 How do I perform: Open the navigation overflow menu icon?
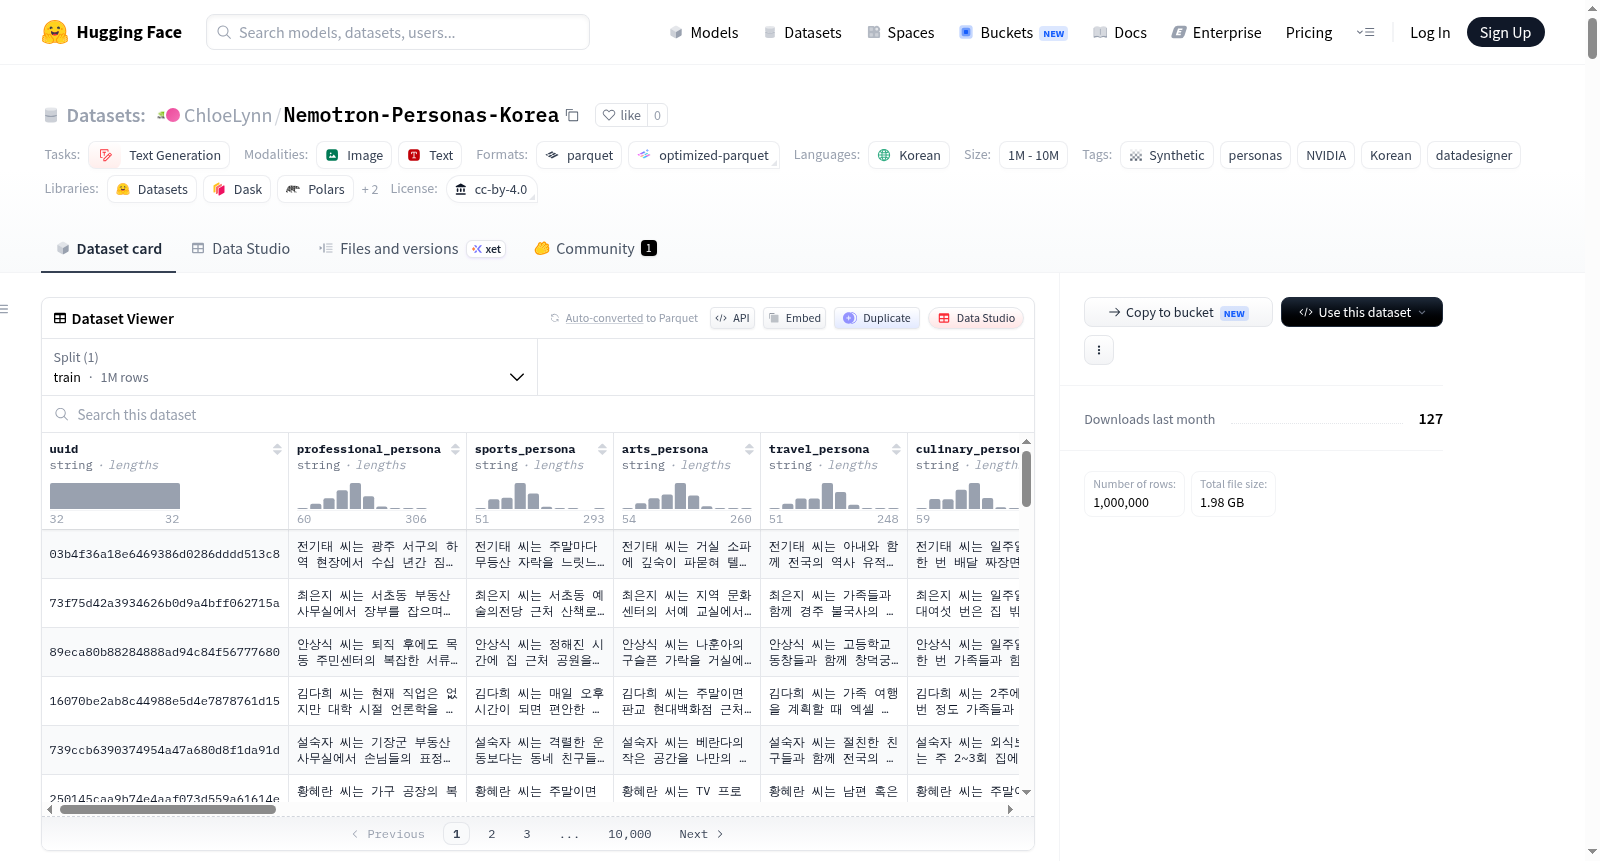[x=1365, y=32]
